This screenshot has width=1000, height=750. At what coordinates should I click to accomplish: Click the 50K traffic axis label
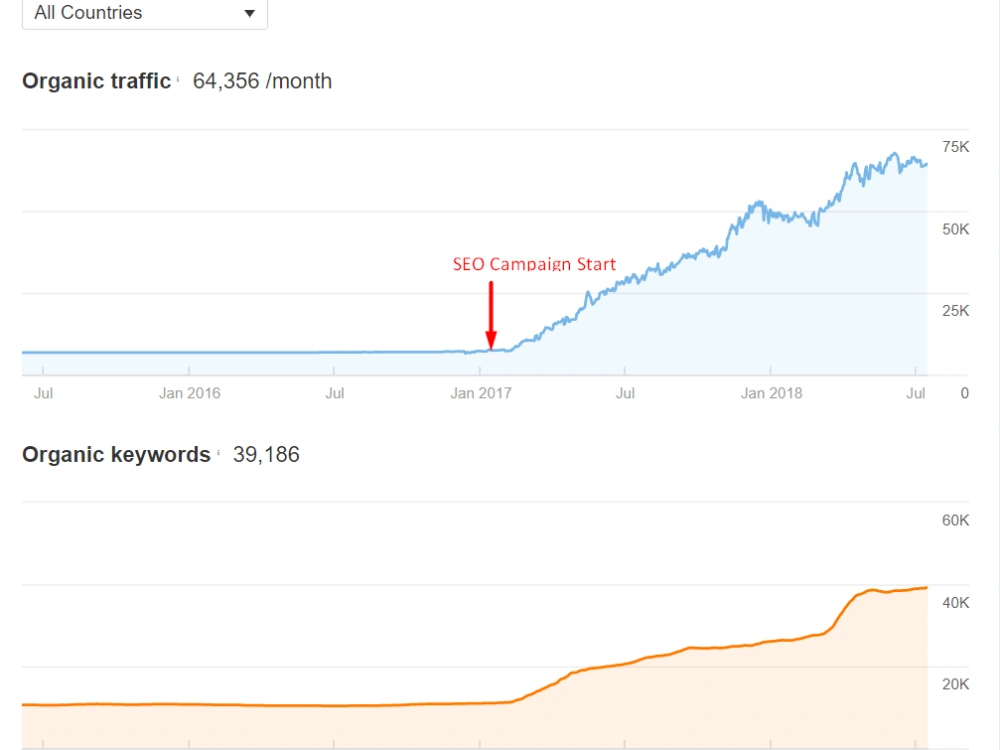955,230
